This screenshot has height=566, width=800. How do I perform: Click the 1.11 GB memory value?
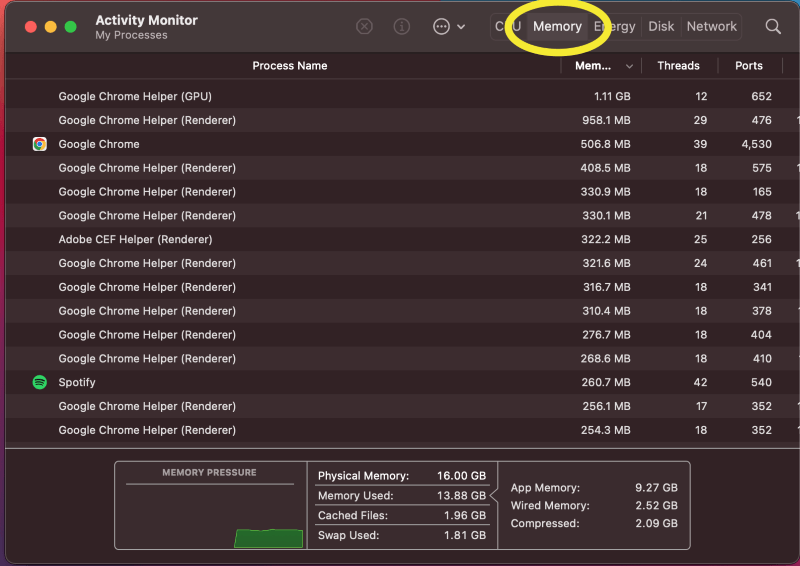click(x=612, y=96)
